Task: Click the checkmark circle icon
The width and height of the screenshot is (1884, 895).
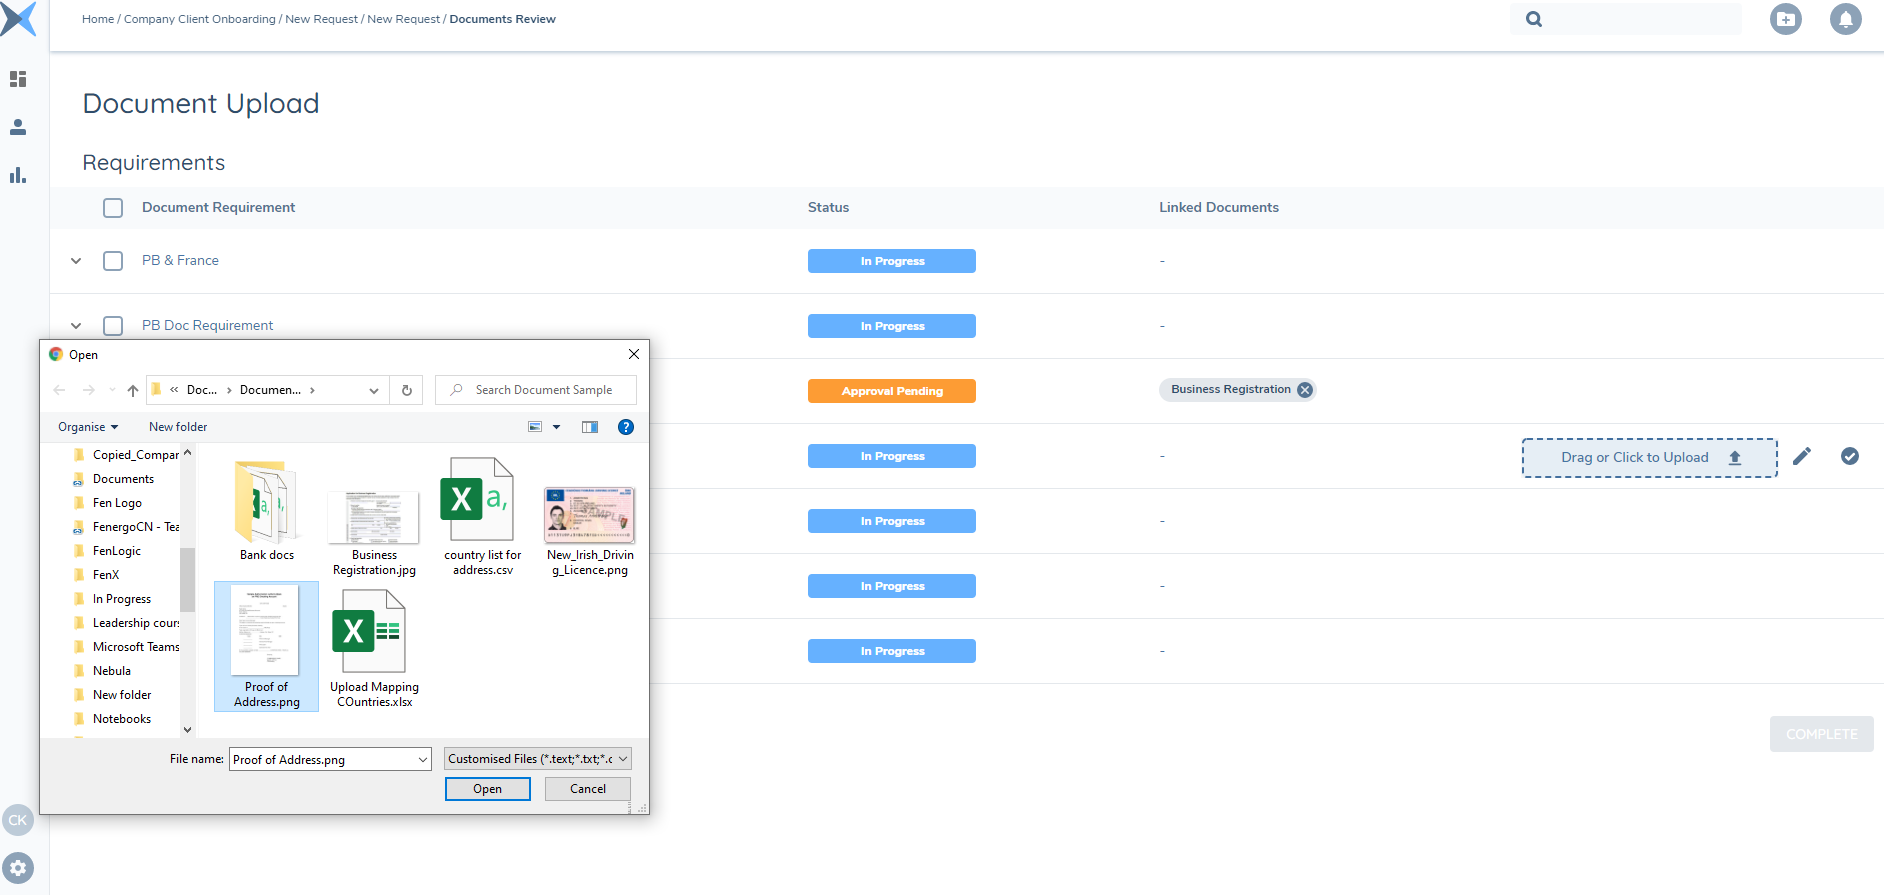Action: [x=1850, y=457]
